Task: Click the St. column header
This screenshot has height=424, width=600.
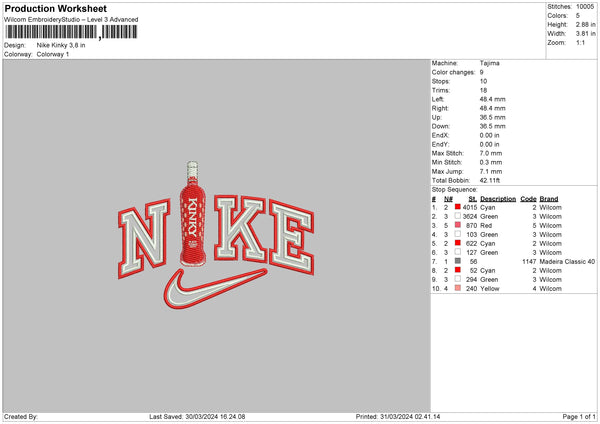Action: click(x=473, y=199)
